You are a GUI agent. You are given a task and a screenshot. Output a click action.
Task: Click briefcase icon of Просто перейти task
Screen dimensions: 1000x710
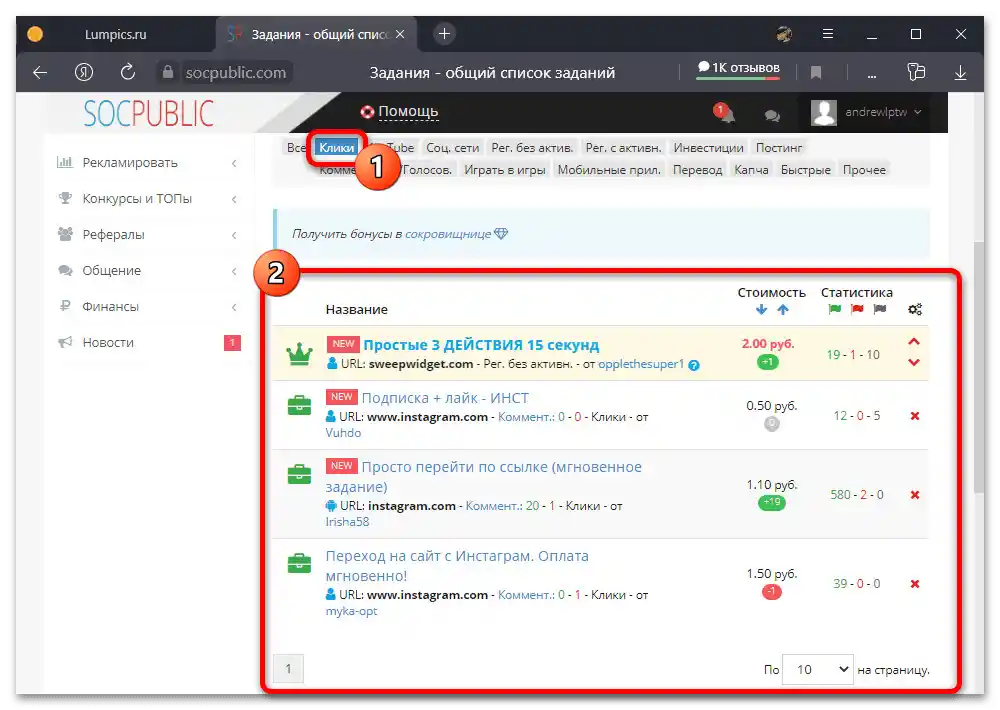coord(299,474)
